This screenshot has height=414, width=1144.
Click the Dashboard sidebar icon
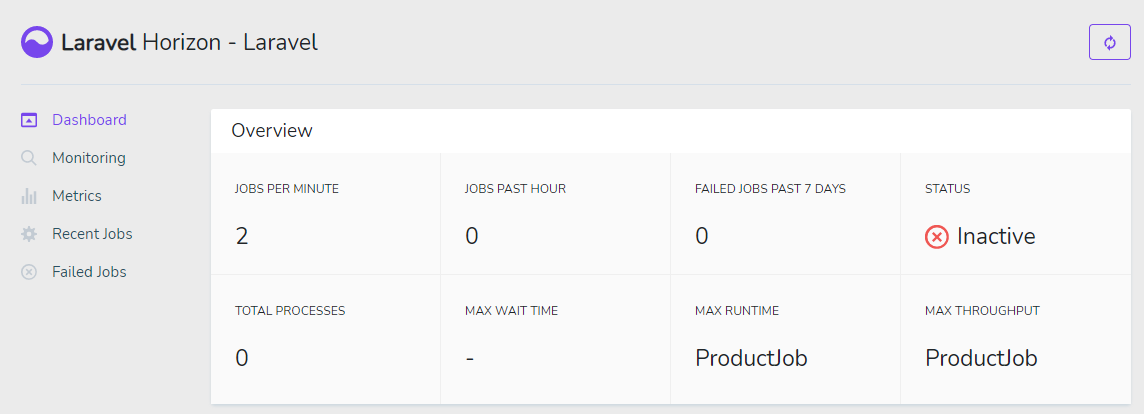coord(28,120)
